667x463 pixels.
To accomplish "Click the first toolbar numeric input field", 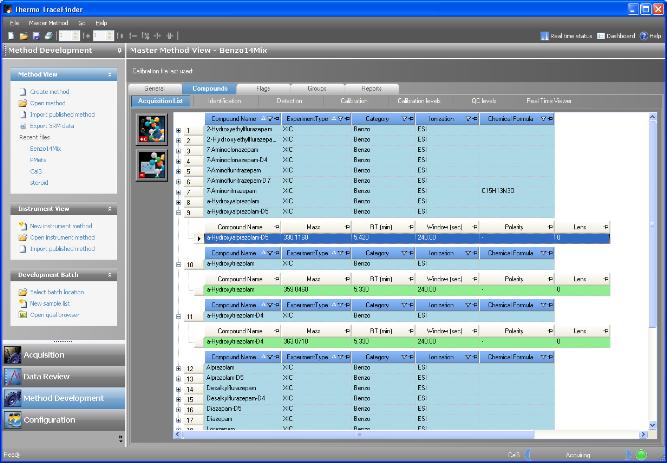I will (69, 36).
